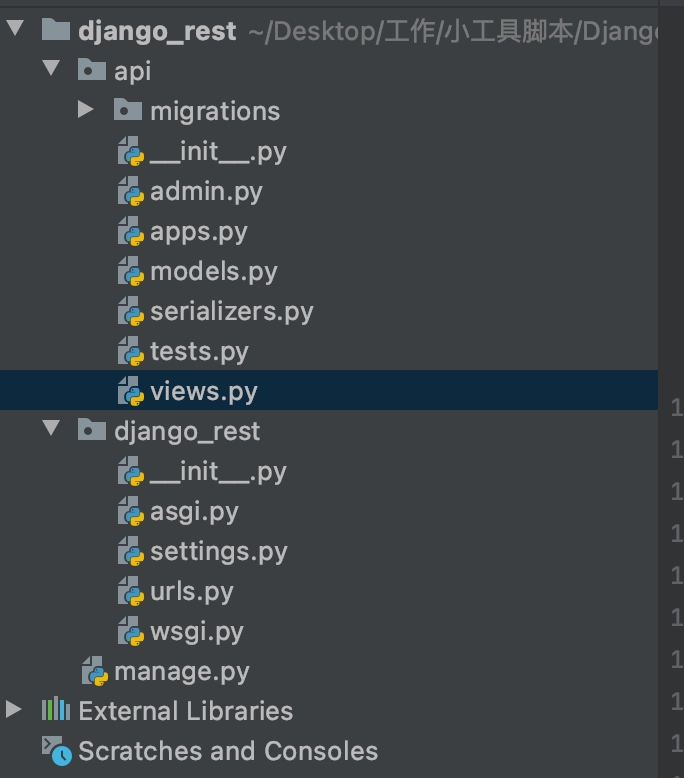Viewport: 684px width, 778px height.
Task: Click the Python icon next to manage.py
Action: [95, 671]
